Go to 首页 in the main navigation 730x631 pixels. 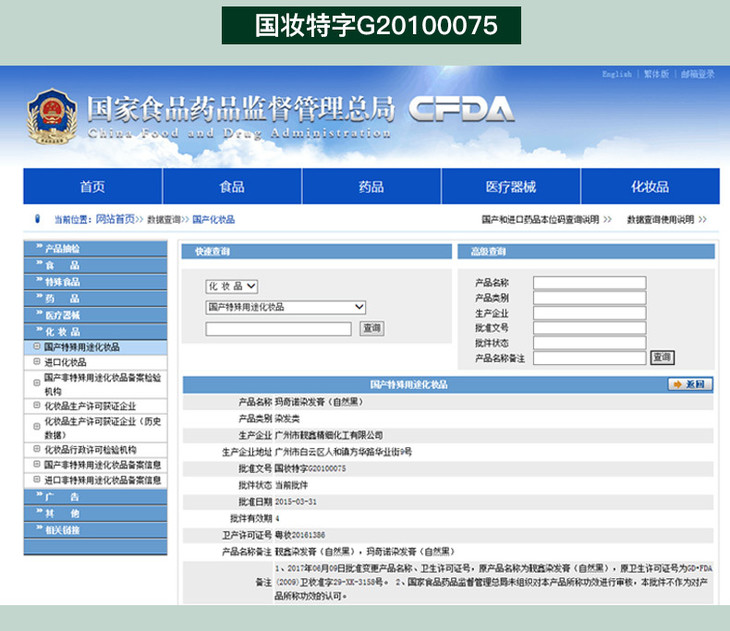coord(92,187)
